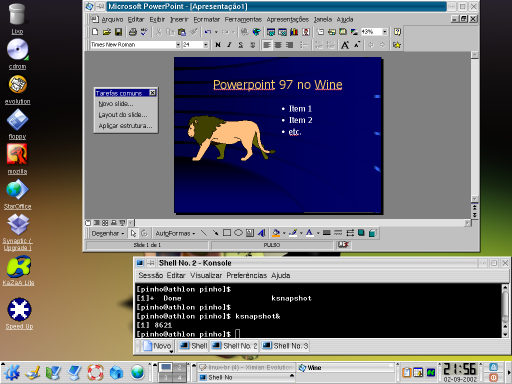512x384 pixels.
Task: Apply fill color paint bucket
Action: point(276,233)
